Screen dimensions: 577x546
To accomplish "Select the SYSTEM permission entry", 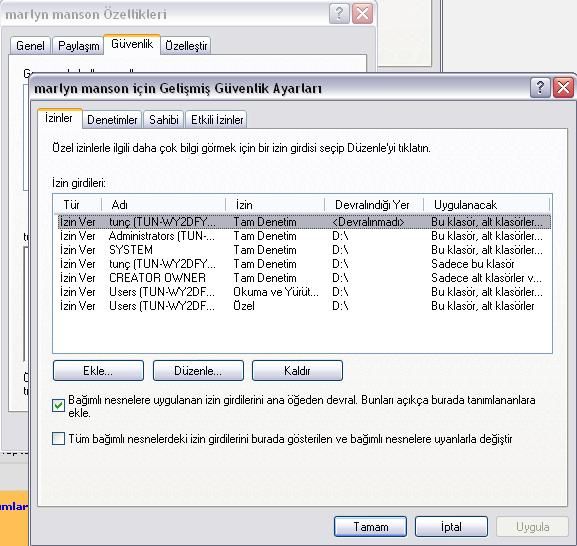I will (x=304, y=250).
